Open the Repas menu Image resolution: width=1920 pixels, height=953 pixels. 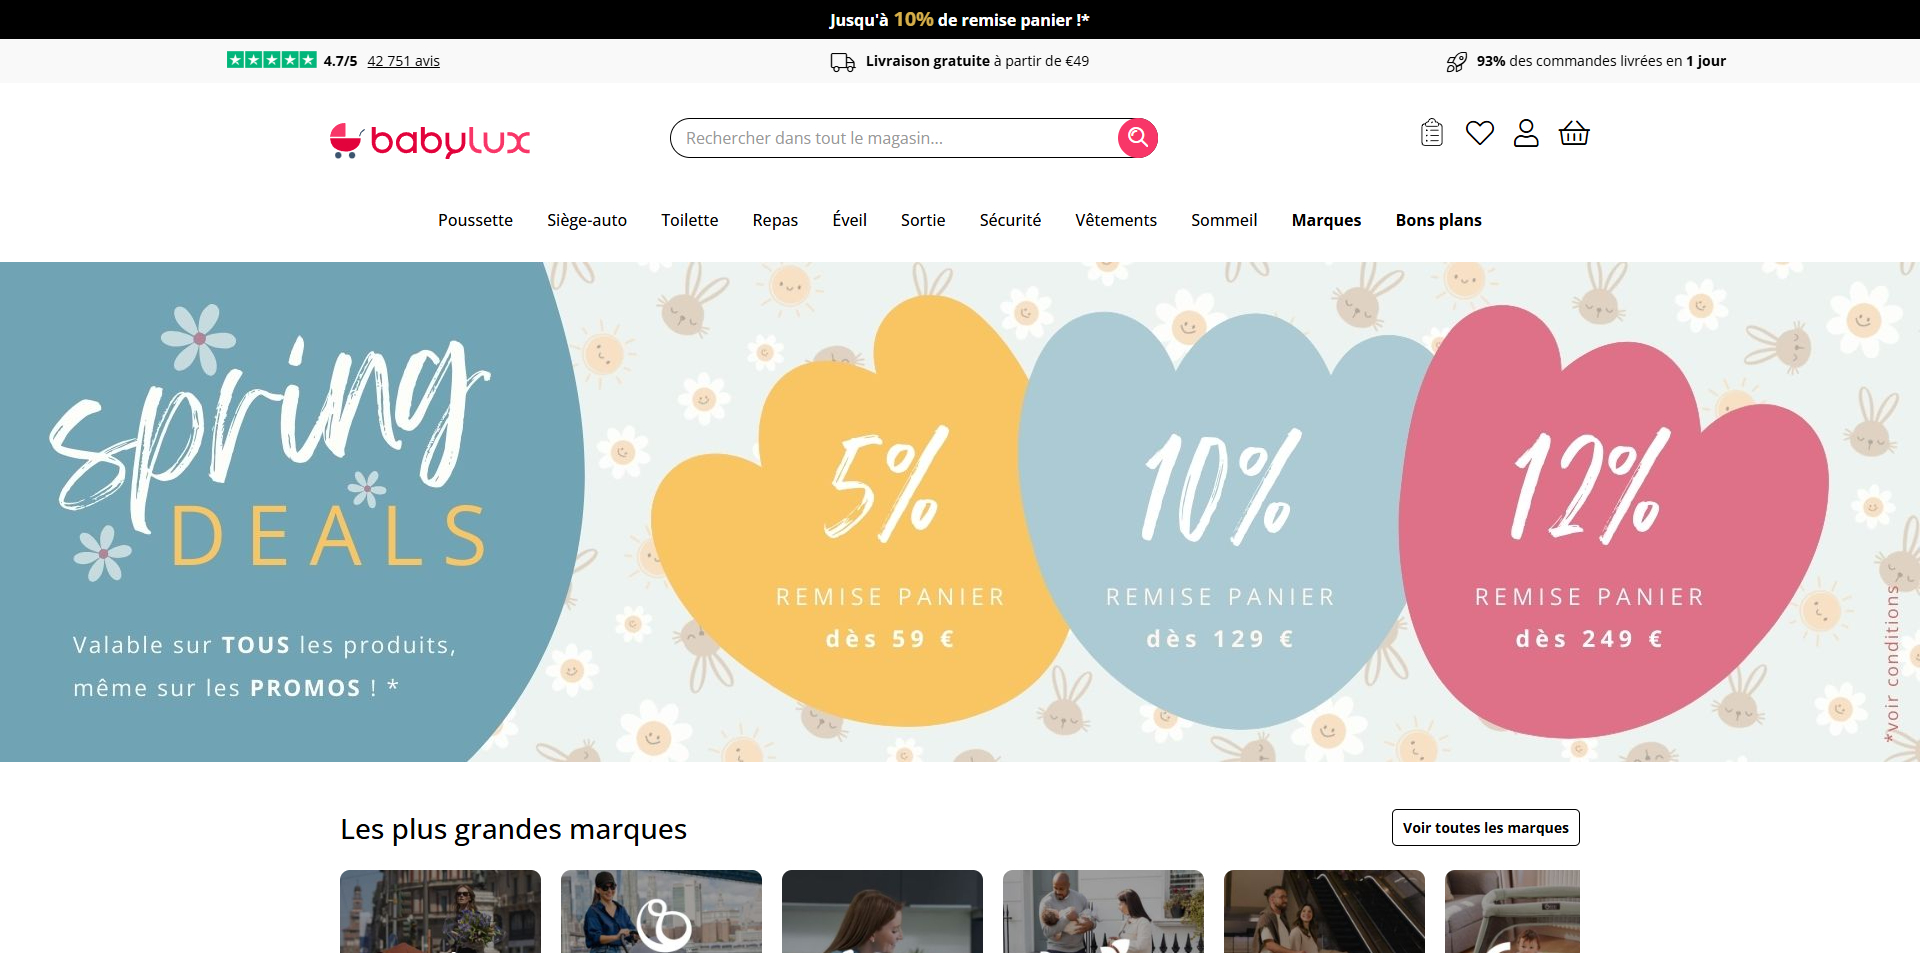775,220
